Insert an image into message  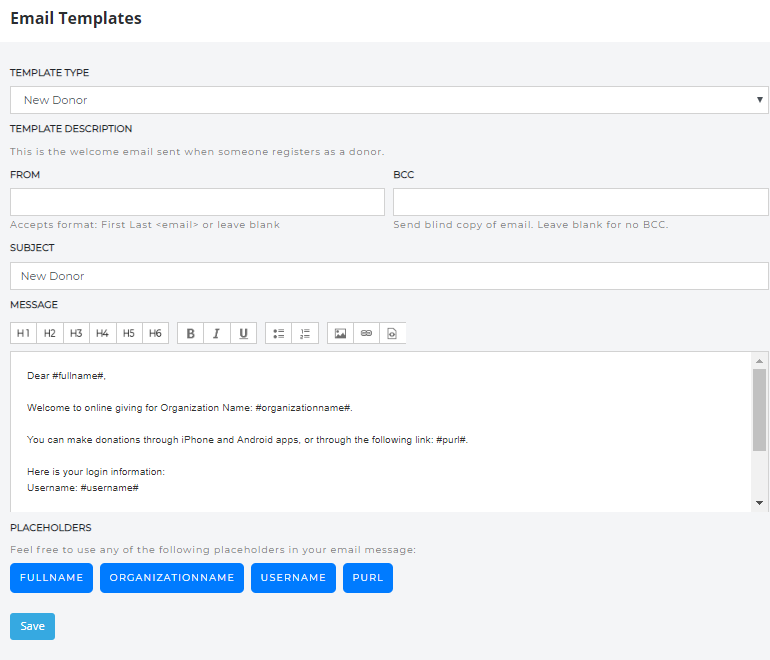point(340,333)
